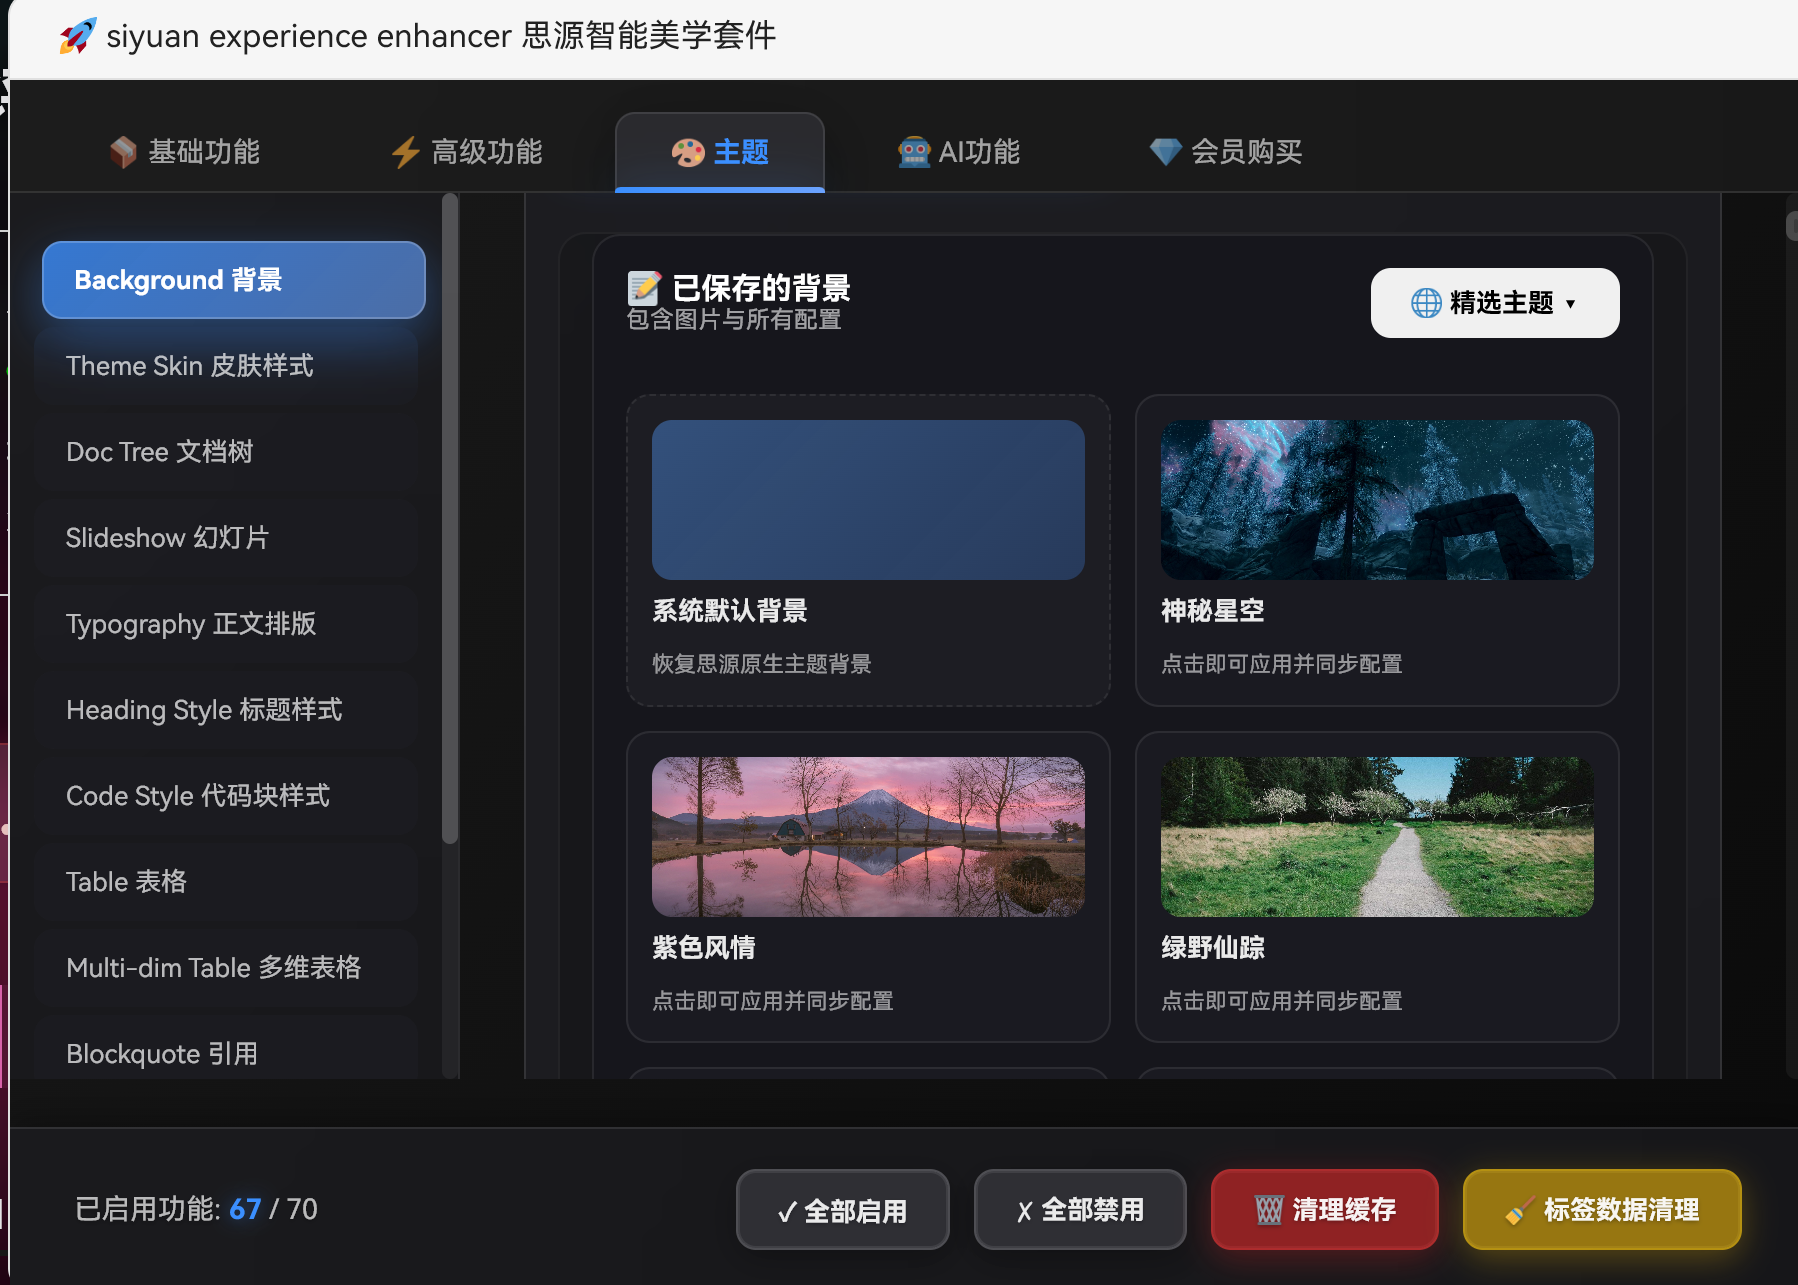Click the diamond icon beside 会员购买
Image resolution: width=1798 pixels, height=1285 pixels.
coord(1165,152)
